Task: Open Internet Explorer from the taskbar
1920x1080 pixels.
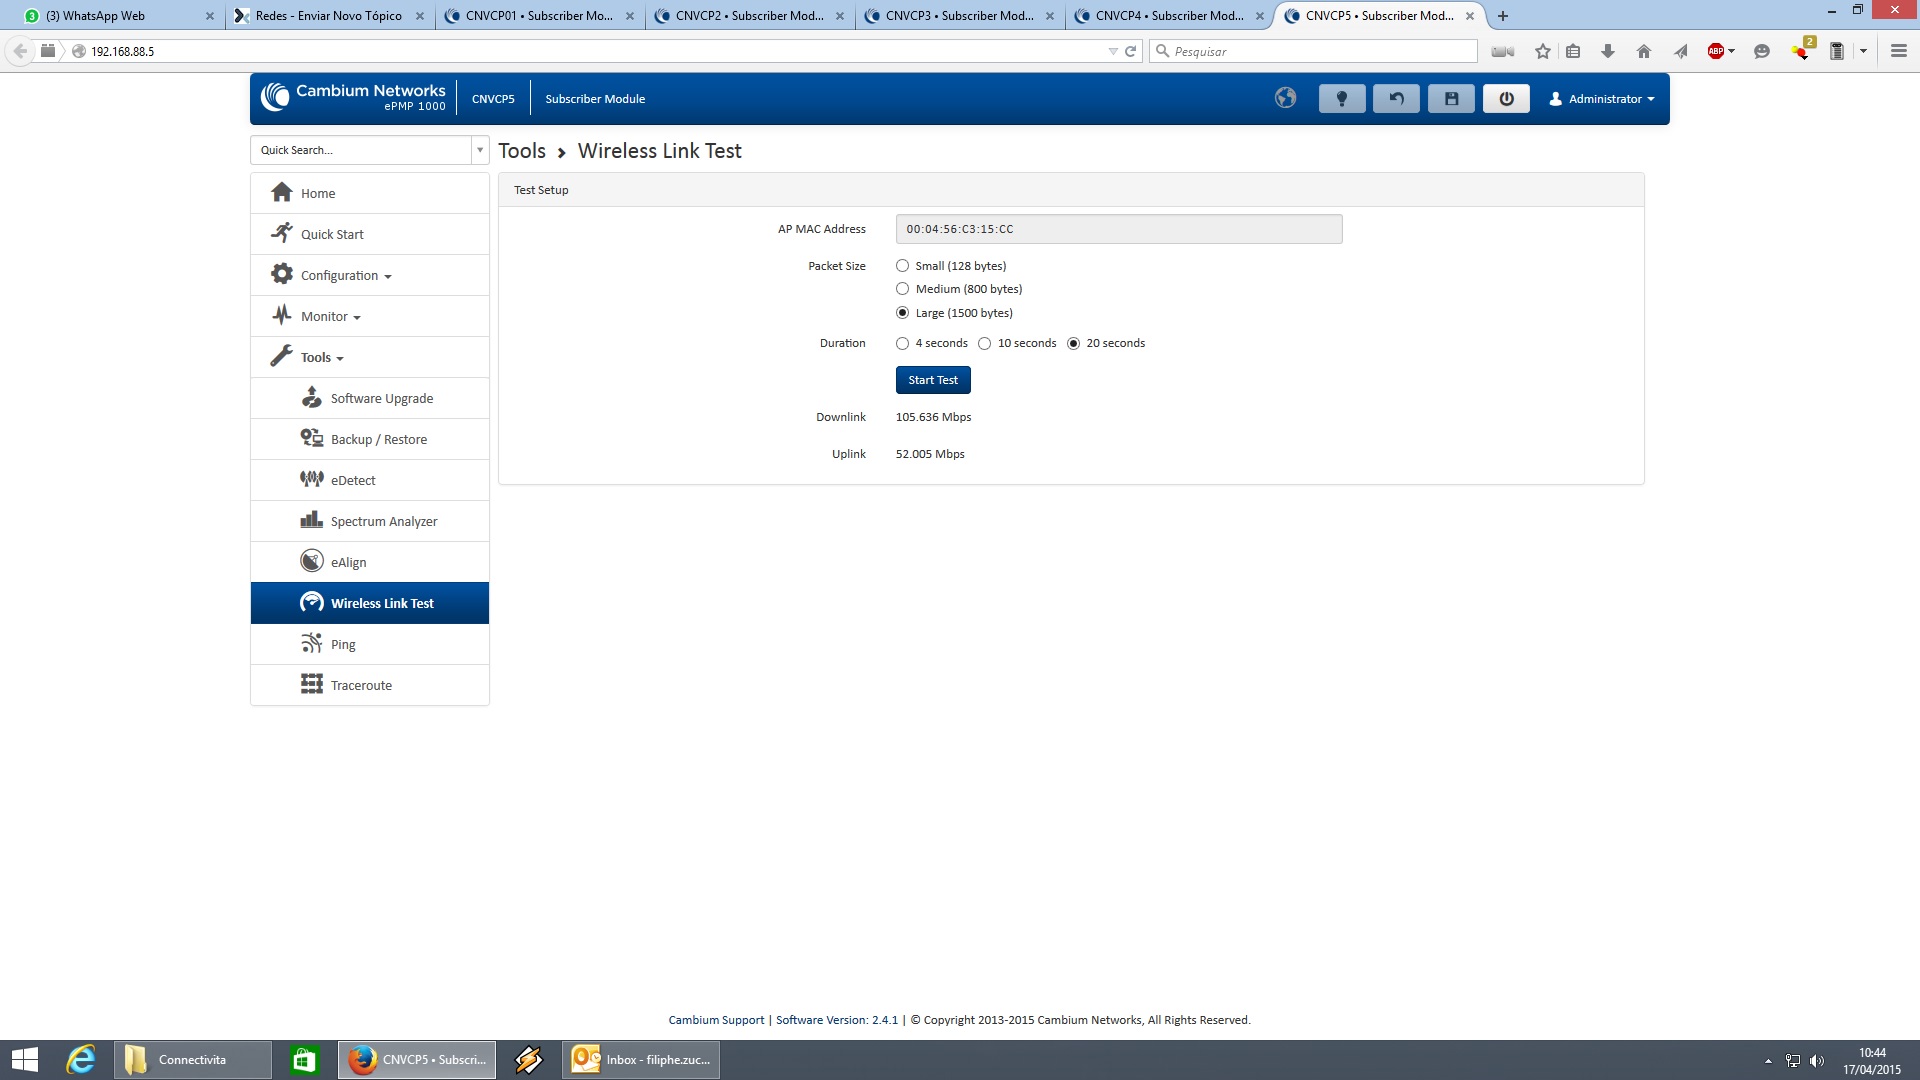Action: click(x=80, y=1059)
